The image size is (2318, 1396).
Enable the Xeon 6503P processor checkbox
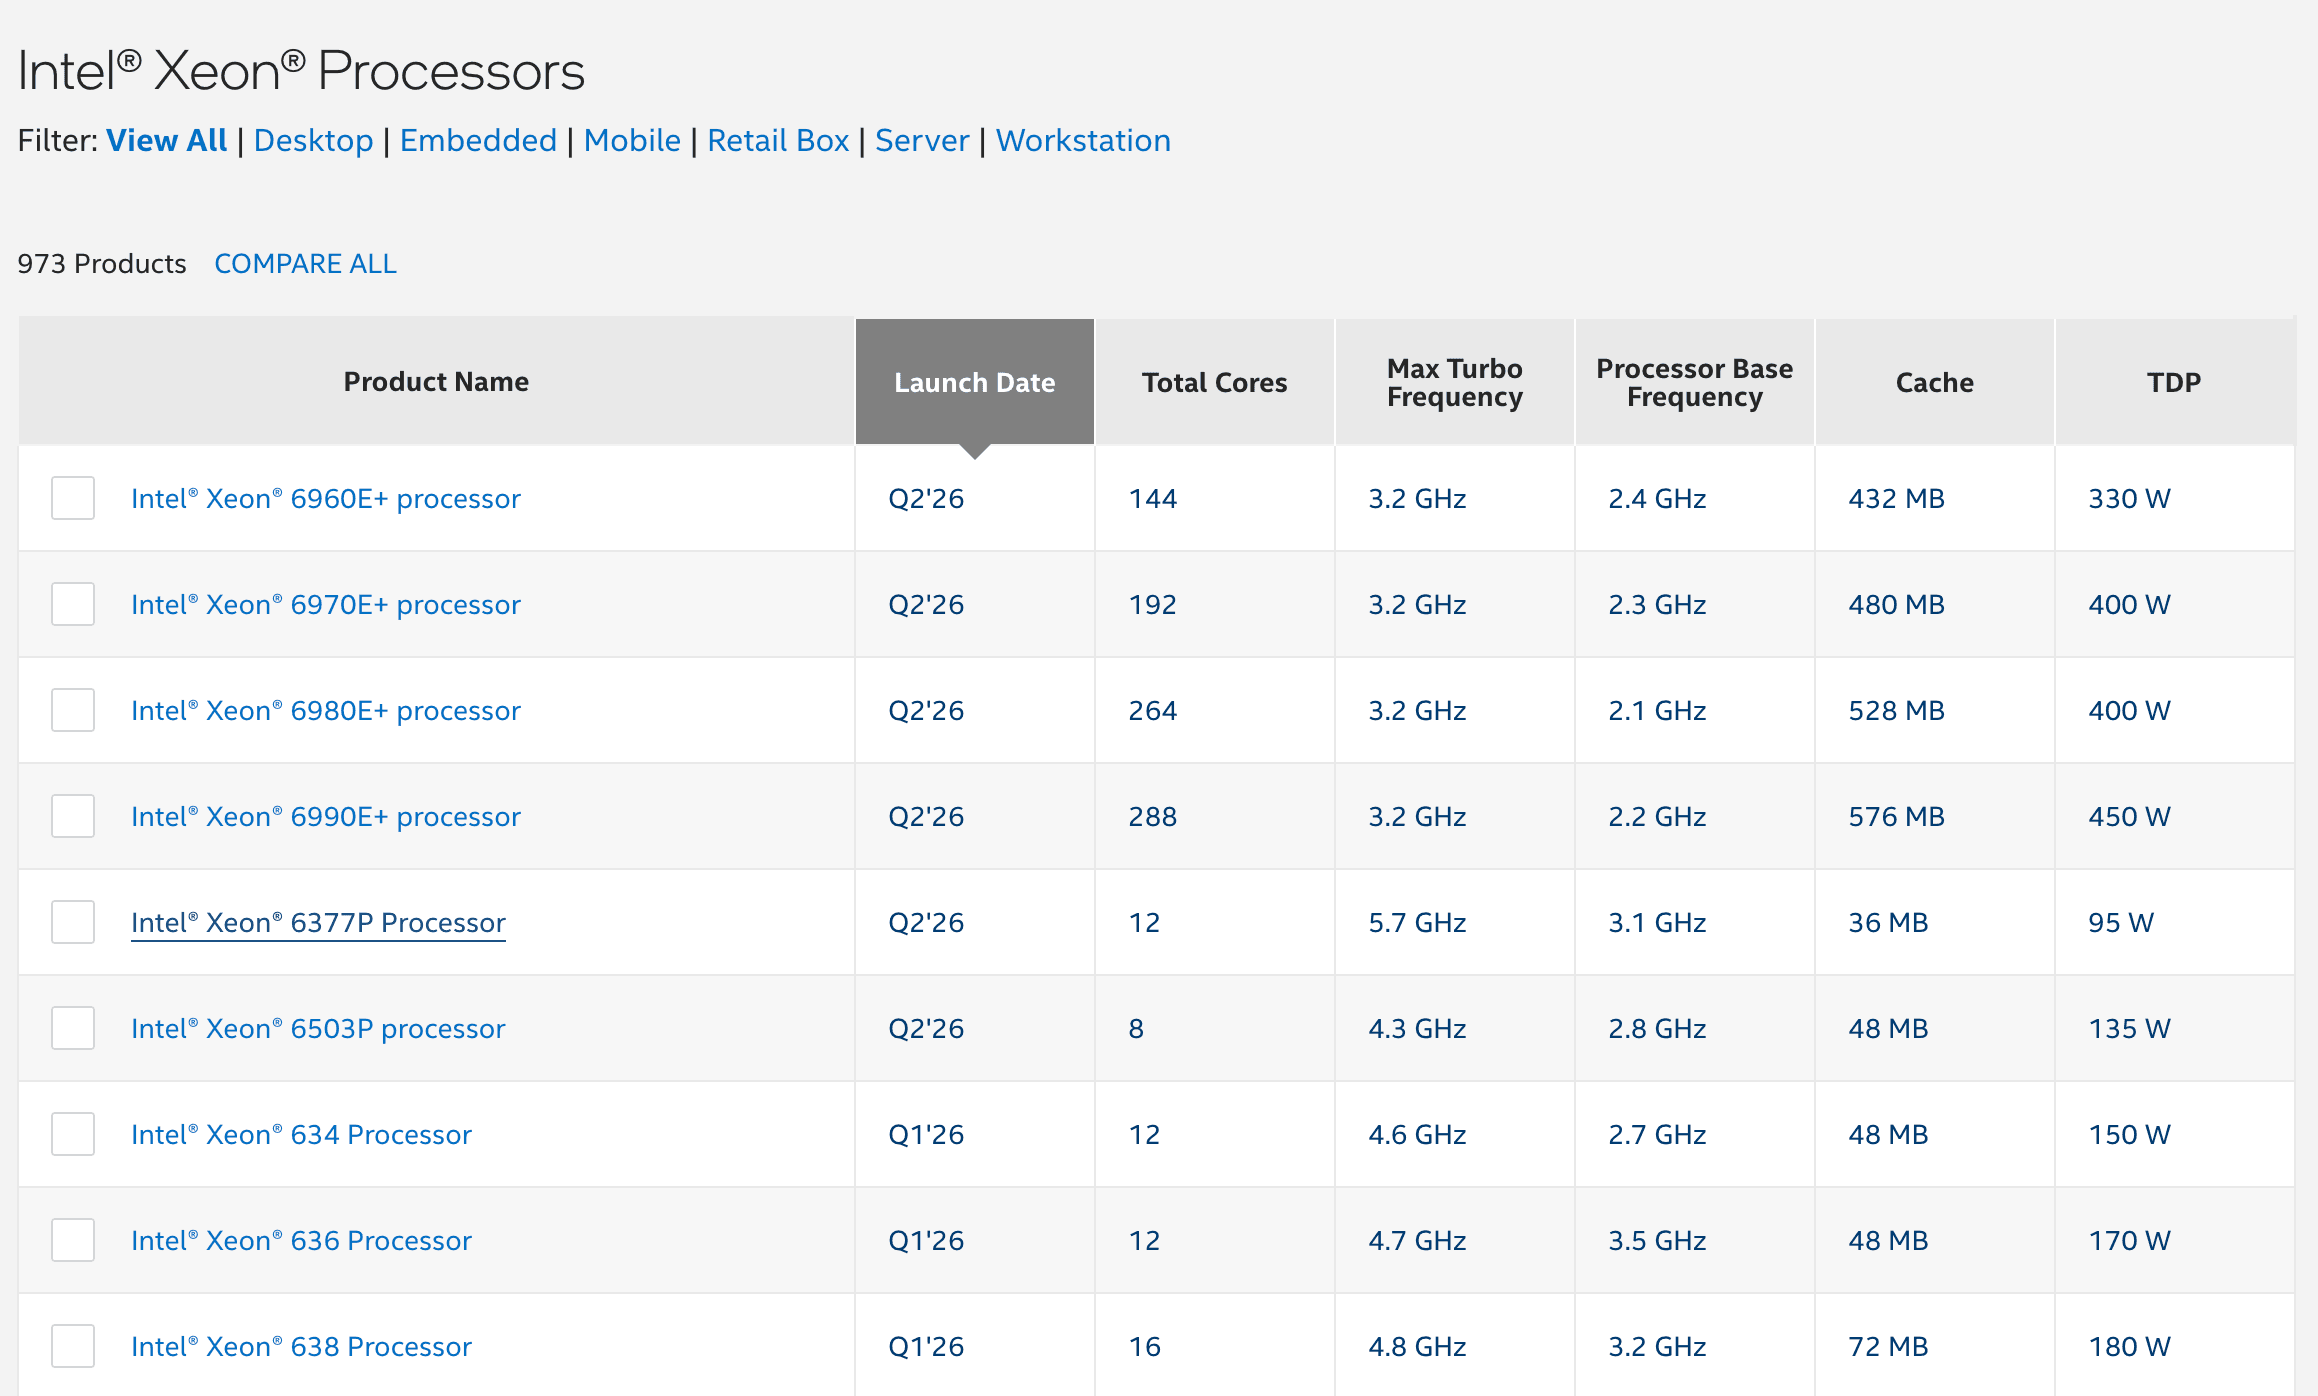[73, 1028]
